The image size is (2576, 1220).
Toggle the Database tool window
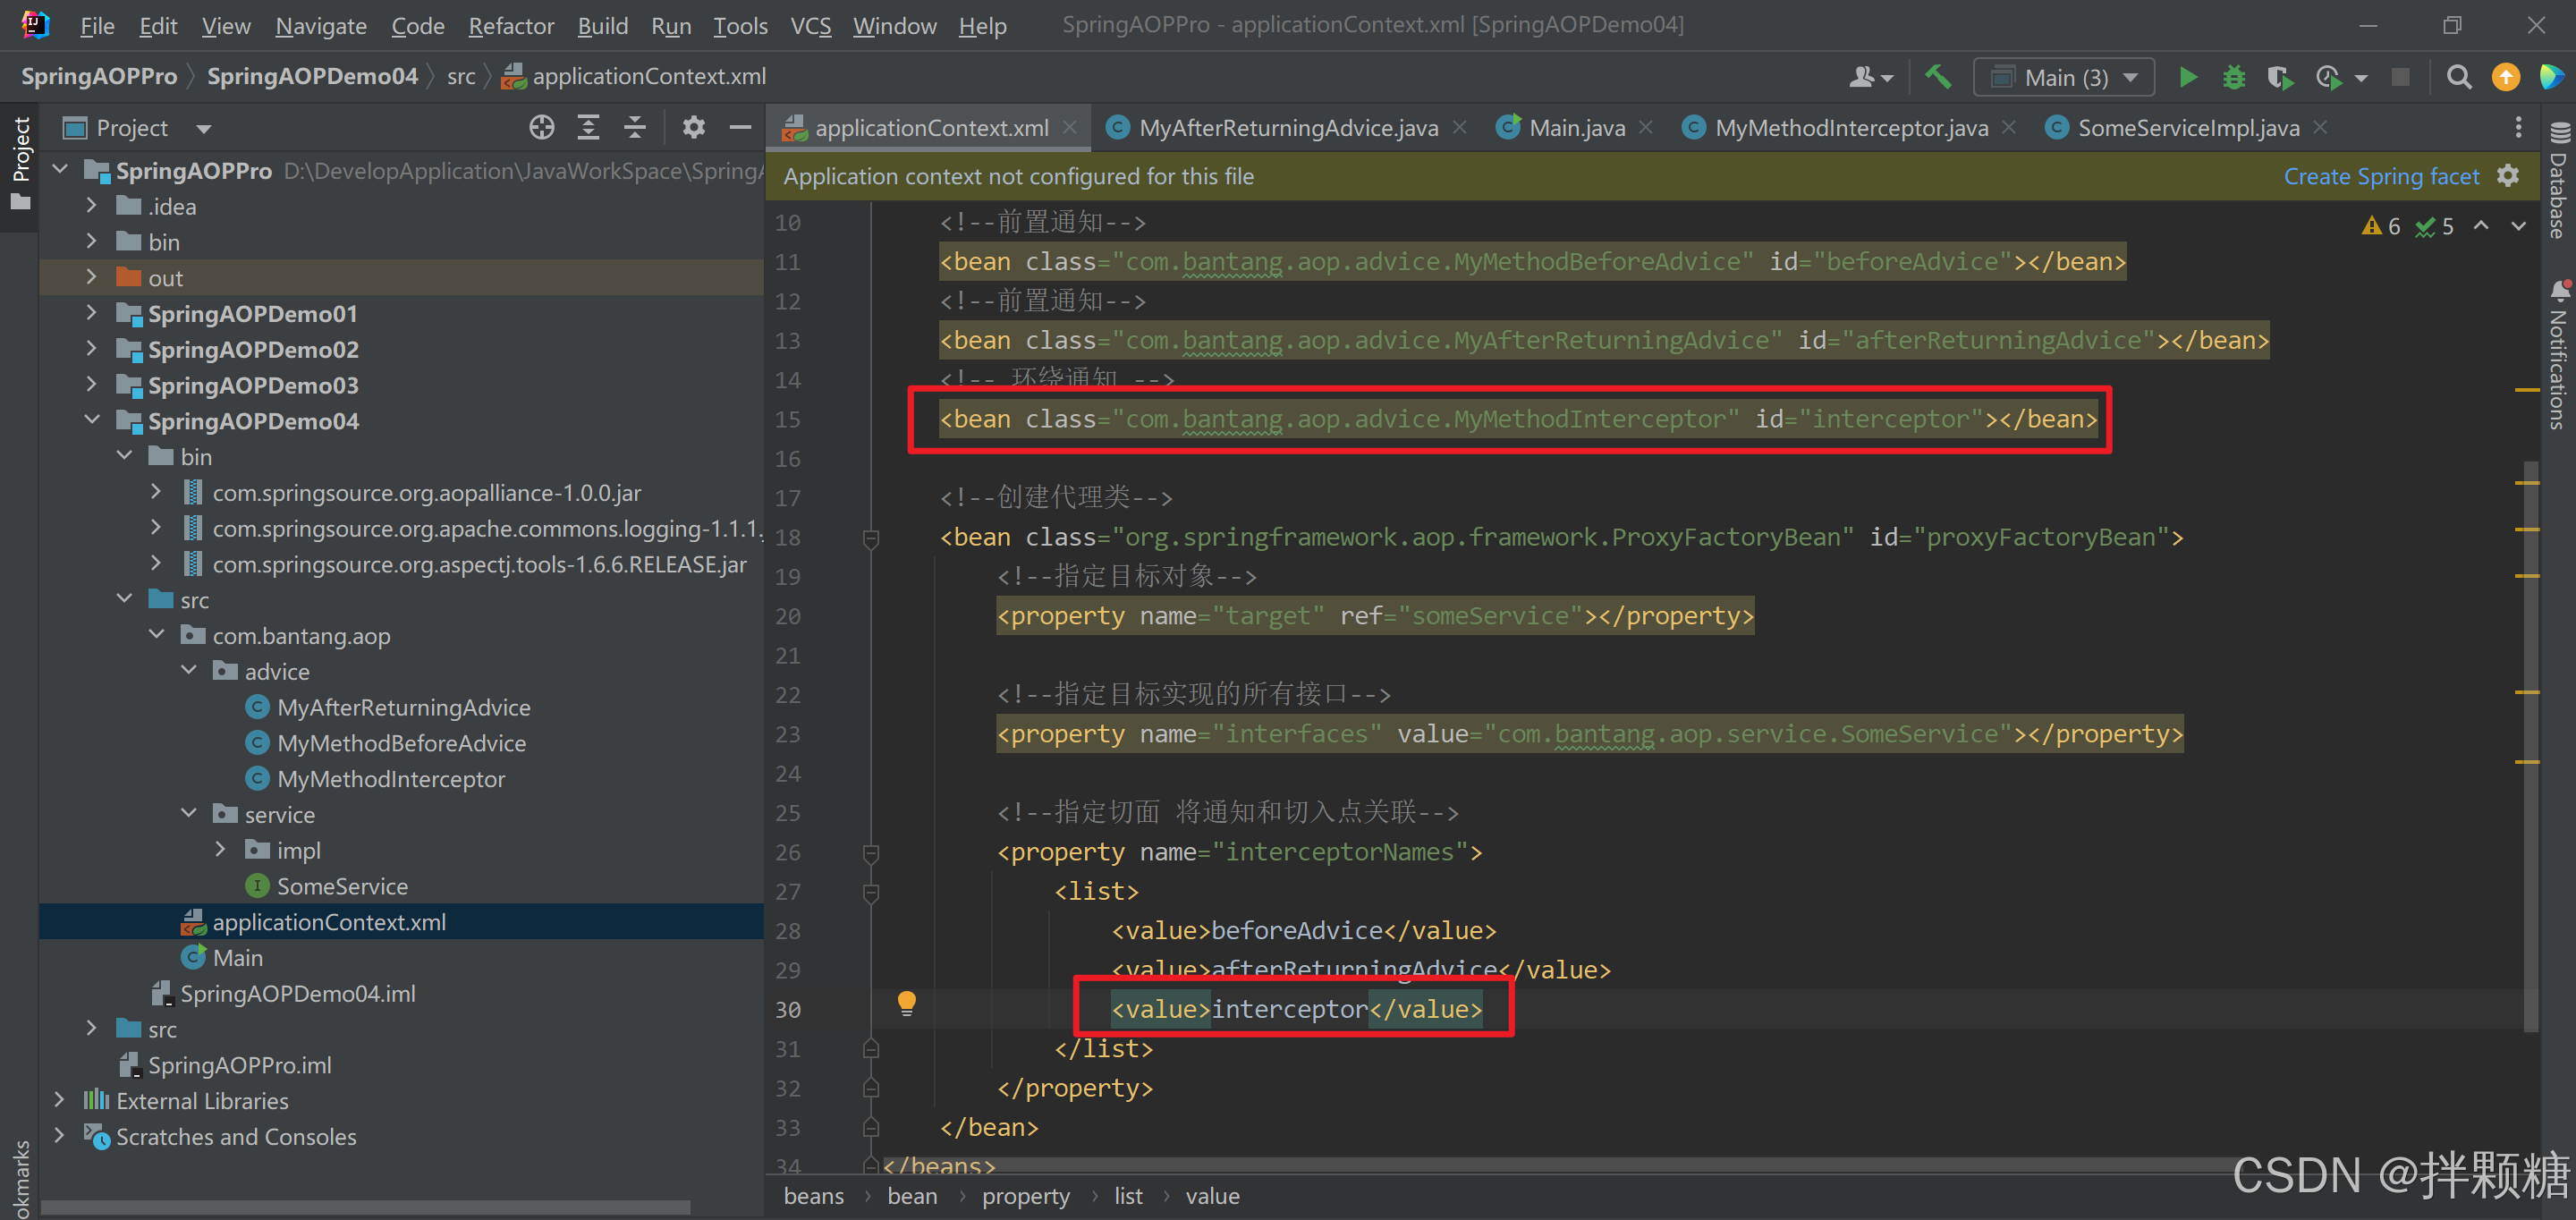pos(2558,180)
